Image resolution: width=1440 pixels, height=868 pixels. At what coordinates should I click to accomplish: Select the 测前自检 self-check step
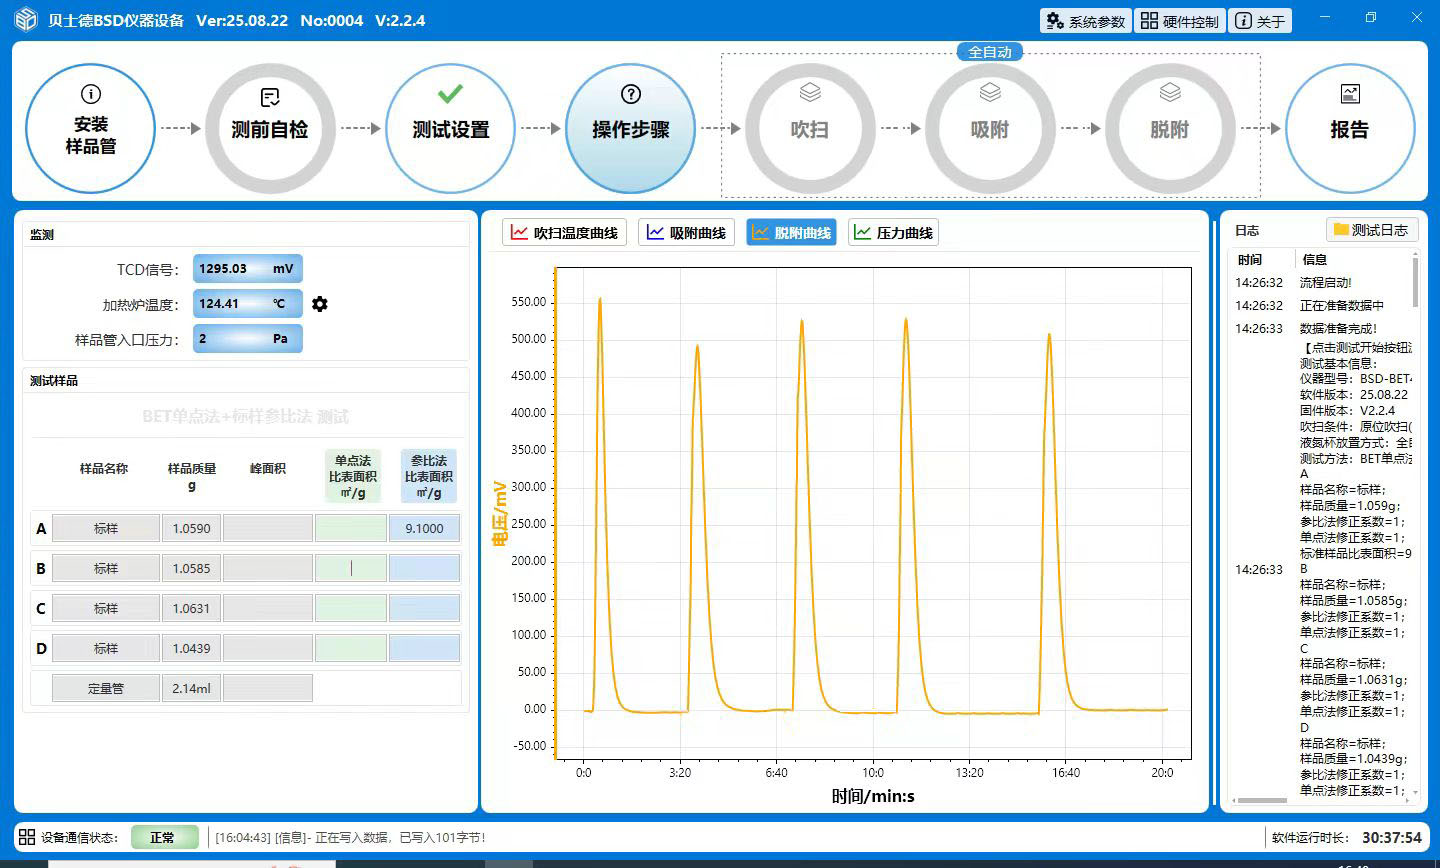[x=270, y=129]
